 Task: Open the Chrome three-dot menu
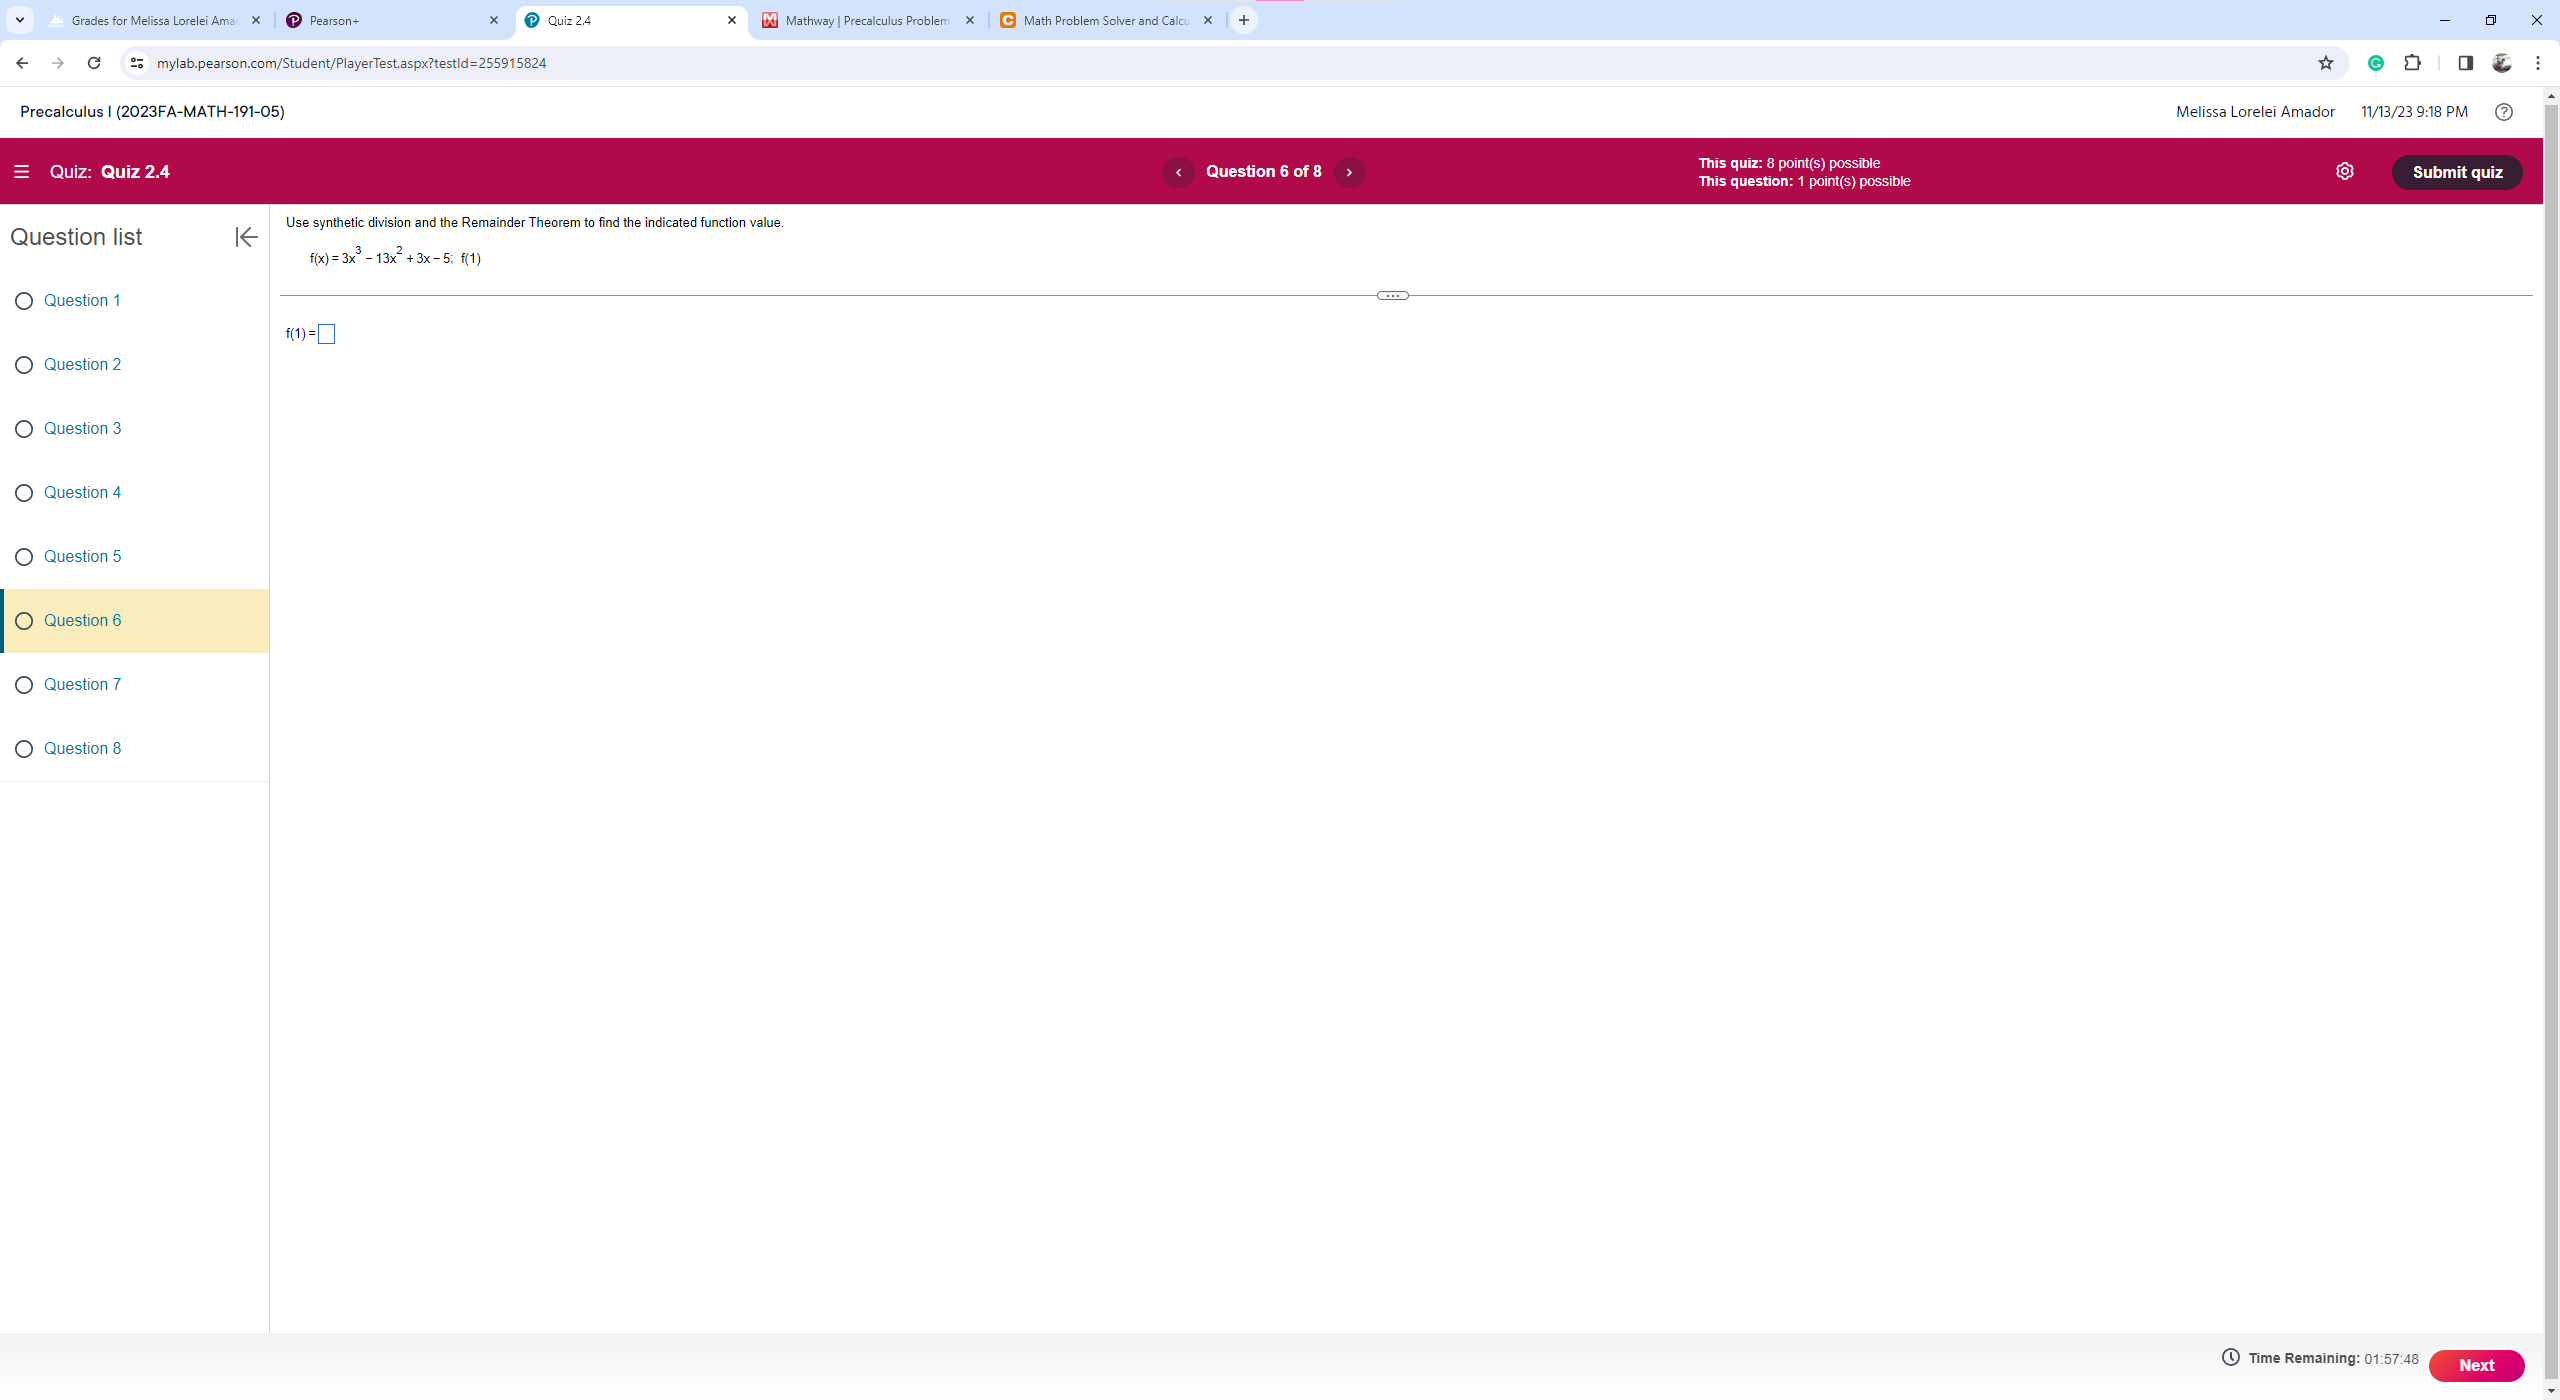(2537, 63)
